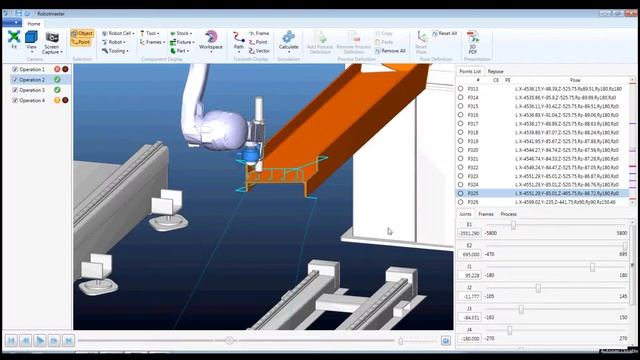
Task: Expand the Robot Cell dropdown
Action: (x=118, y=33)
